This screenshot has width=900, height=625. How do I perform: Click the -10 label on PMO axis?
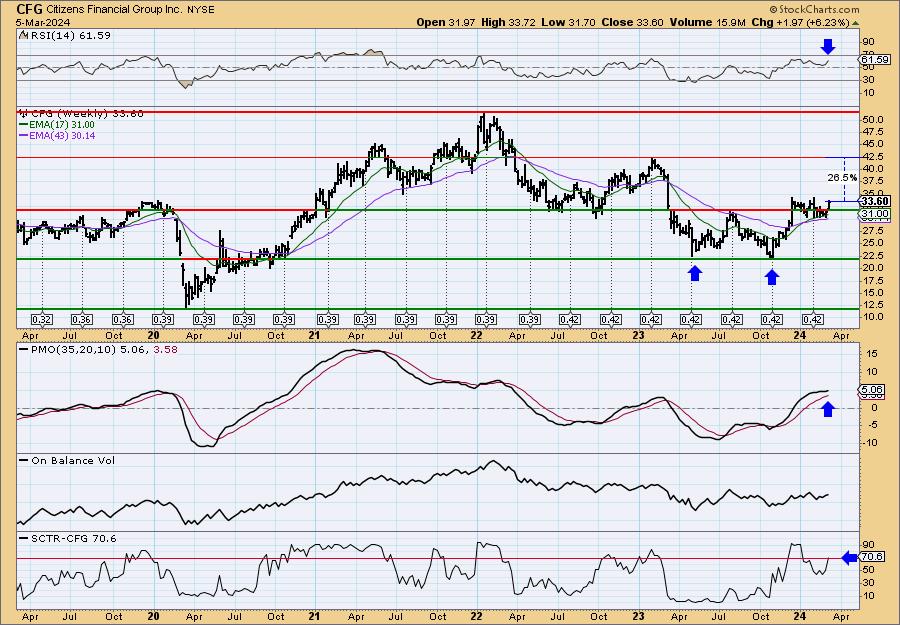click(x=870, y=442)
